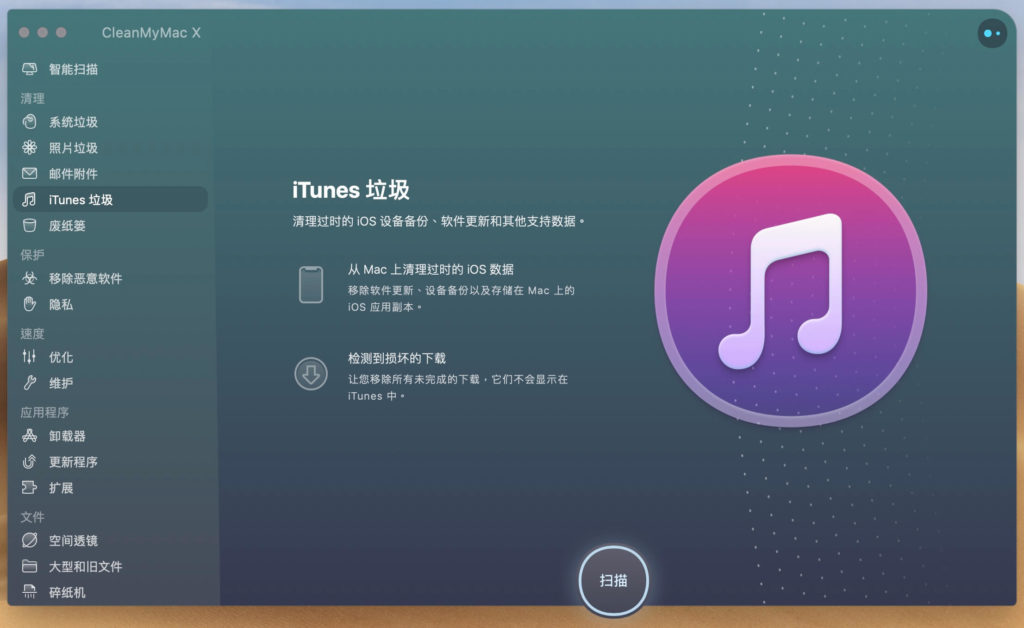Close the CleanMyMac X window
Image resolution: width=1024 pixels, height=628 pixels.
24,33
